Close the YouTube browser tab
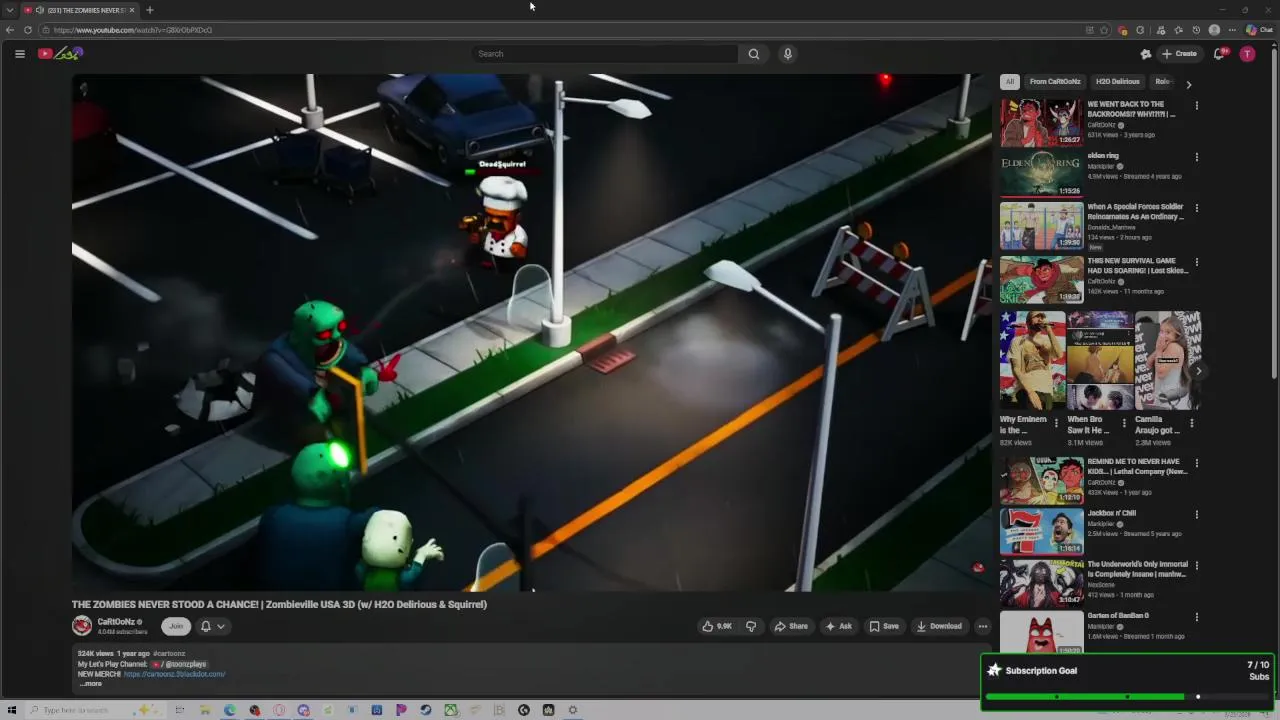 [132, 10]
